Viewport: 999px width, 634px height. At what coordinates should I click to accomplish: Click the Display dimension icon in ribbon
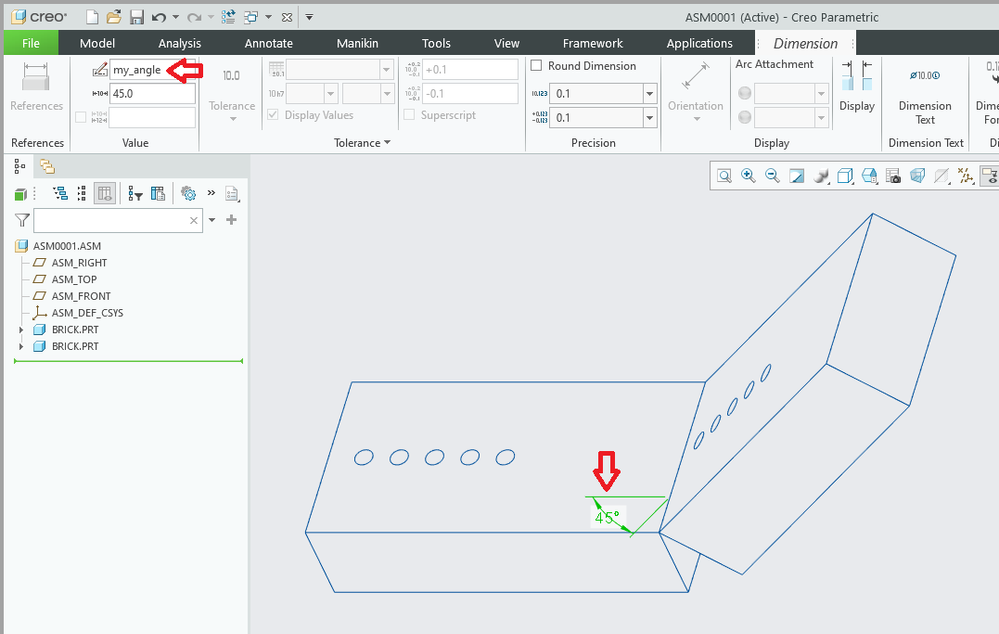click(x=856, y=85)
